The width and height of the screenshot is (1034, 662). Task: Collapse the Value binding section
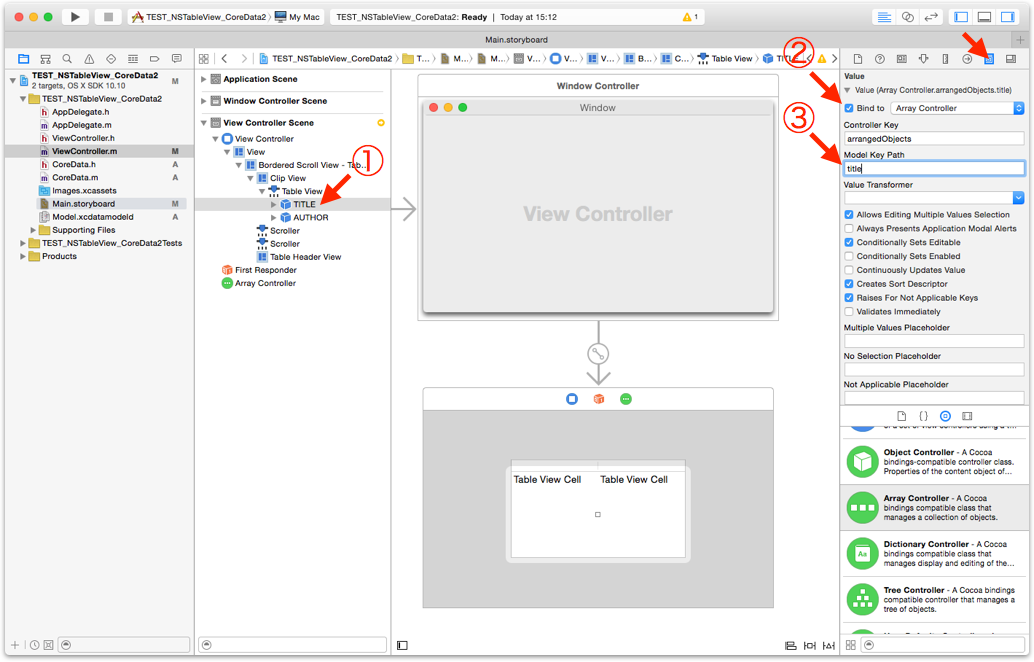(x=848, y=90)
